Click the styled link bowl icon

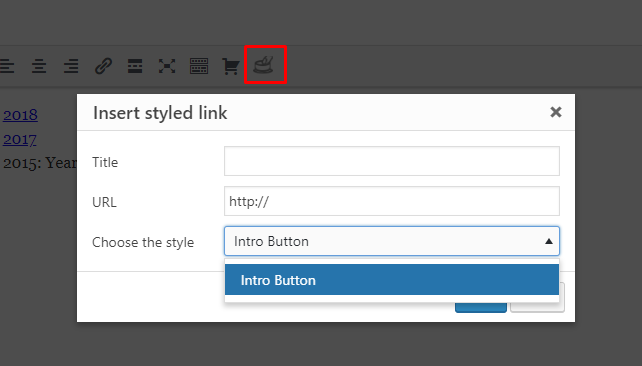click(264, 65)
